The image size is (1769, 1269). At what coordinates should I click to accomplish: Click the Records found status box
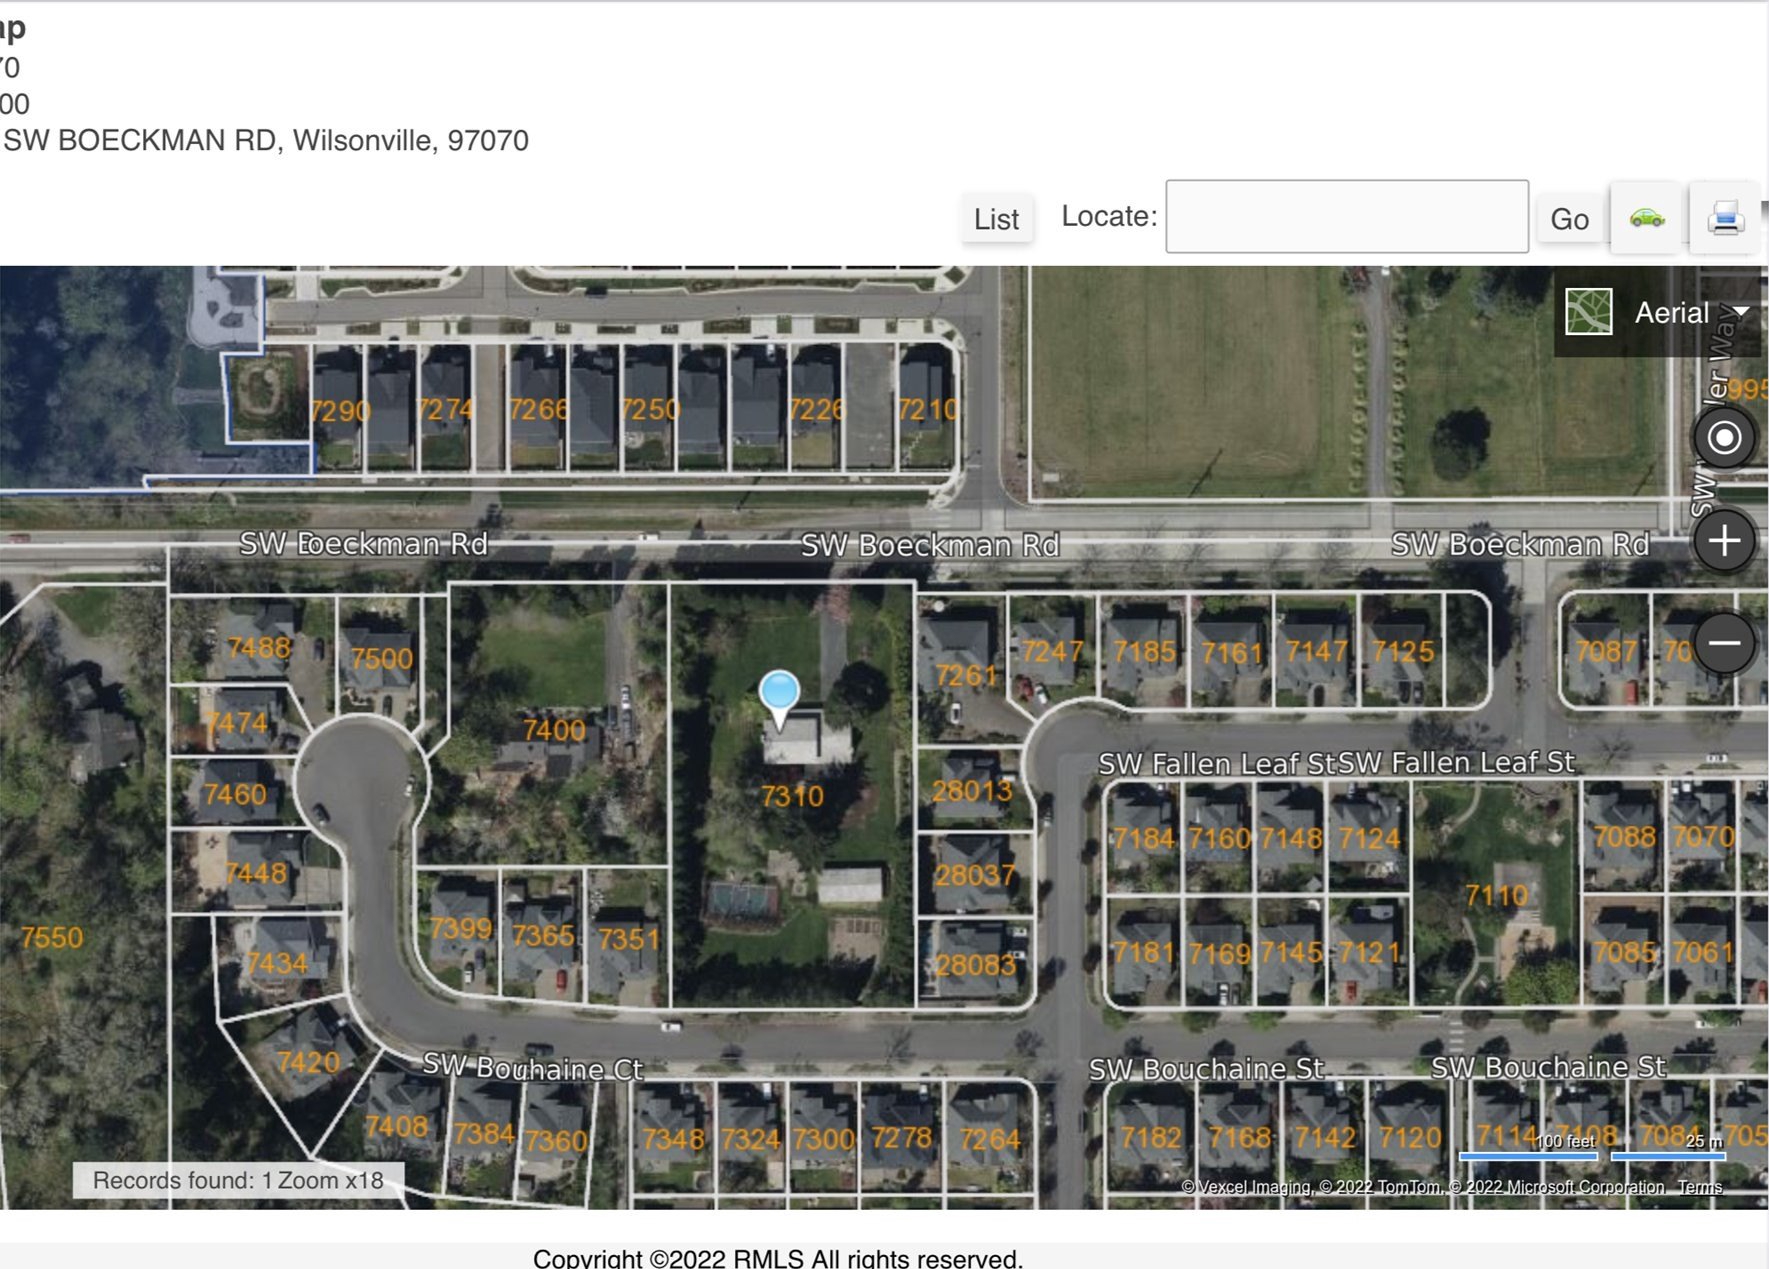pyautogui.click(x=238, y=1180)
